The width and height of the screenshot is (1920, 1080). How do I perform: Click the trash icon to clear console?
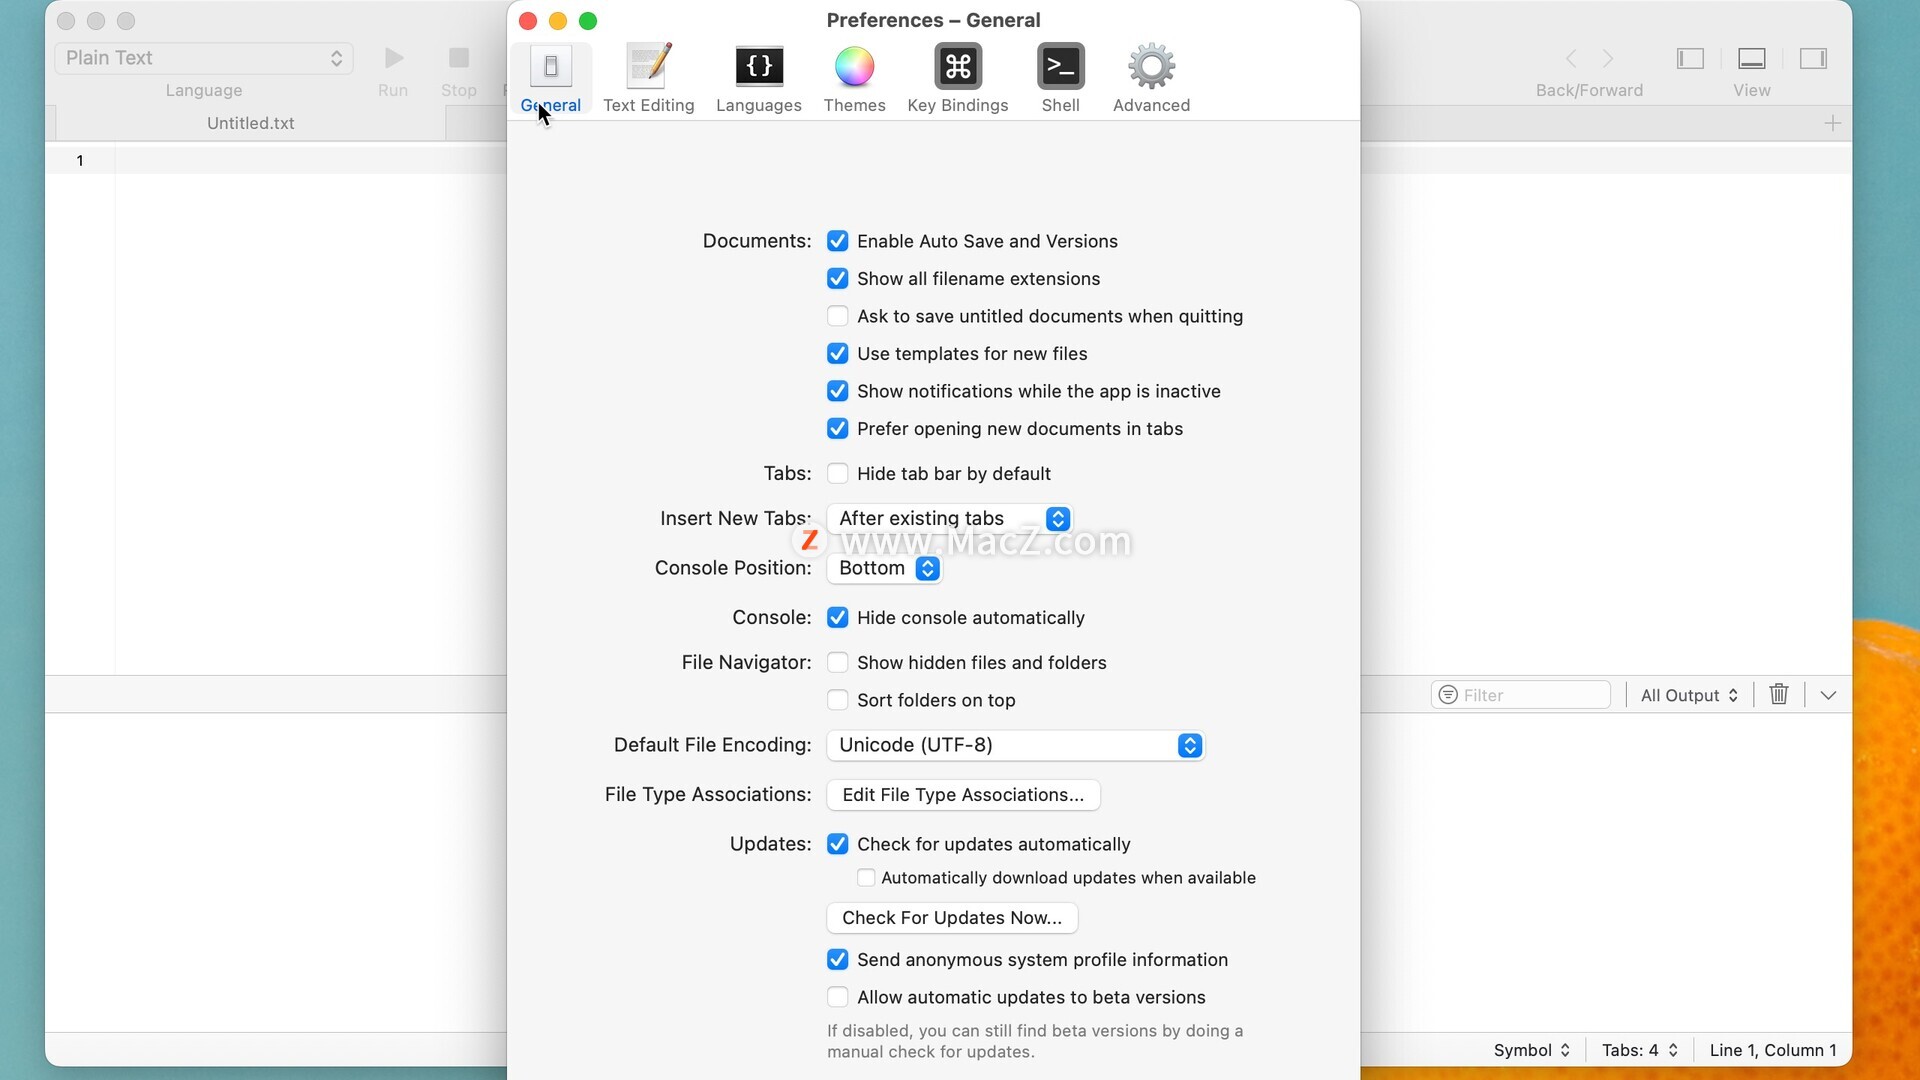[1778, 694]
